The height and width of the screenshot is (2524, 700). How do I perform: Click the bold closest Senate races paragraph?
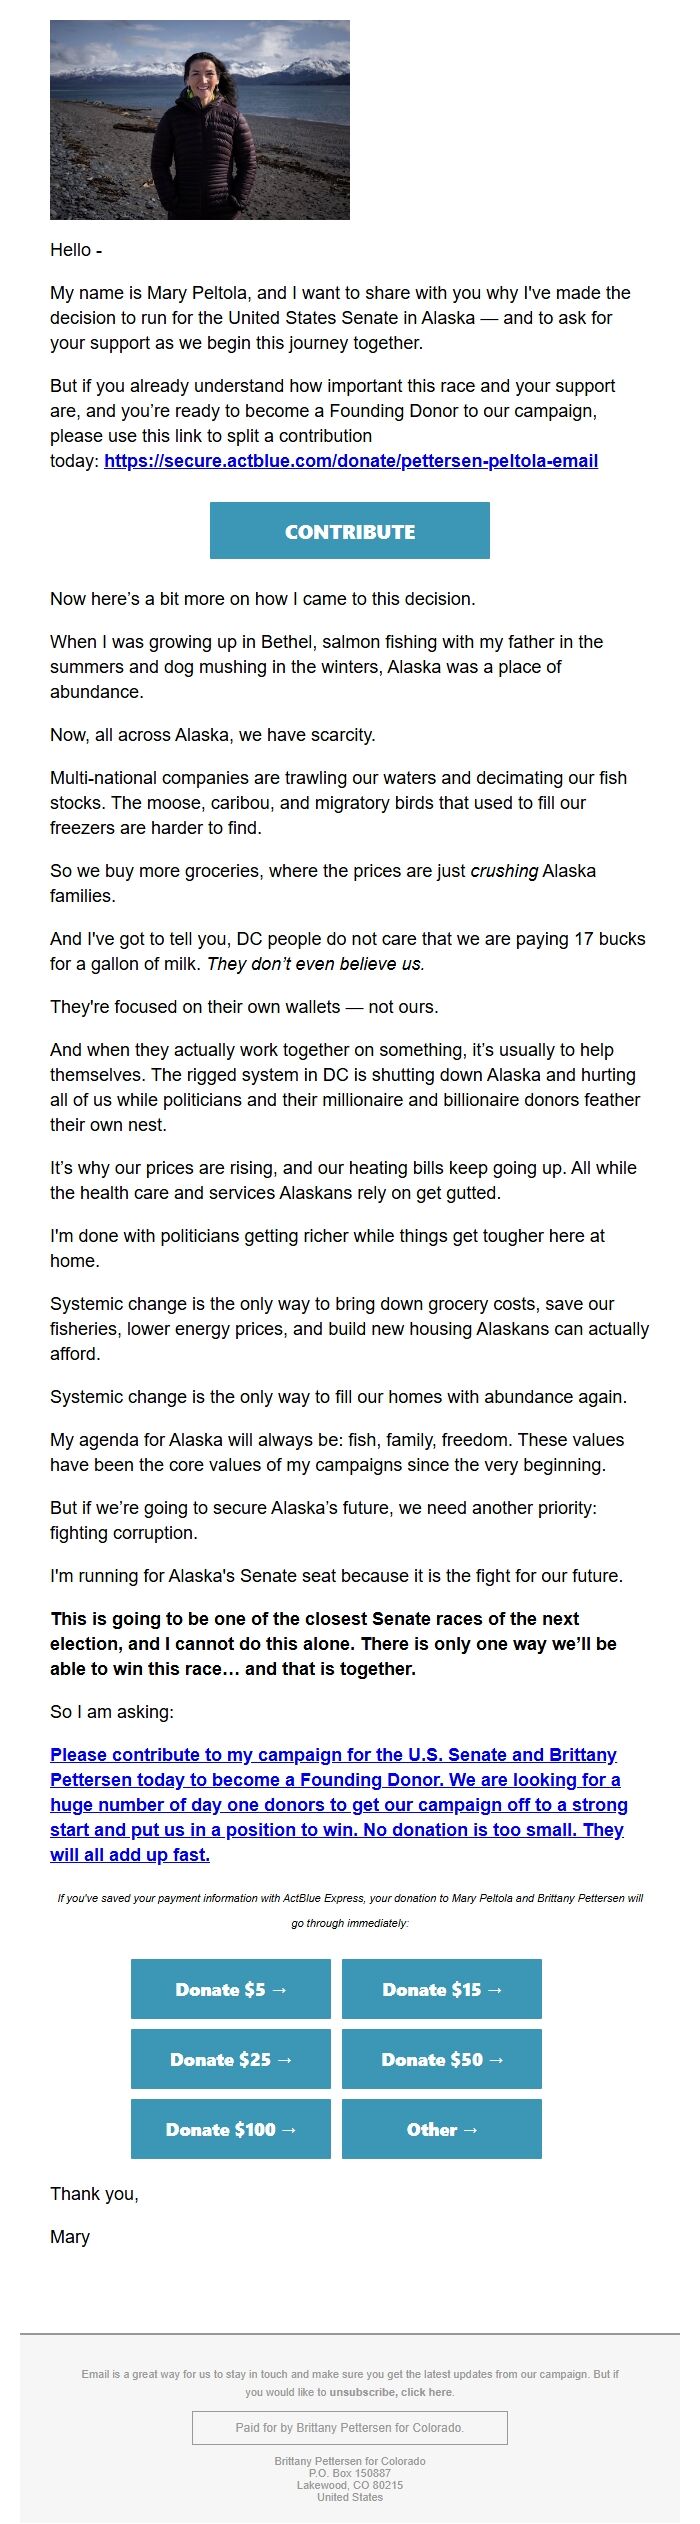pos(333,1643)
